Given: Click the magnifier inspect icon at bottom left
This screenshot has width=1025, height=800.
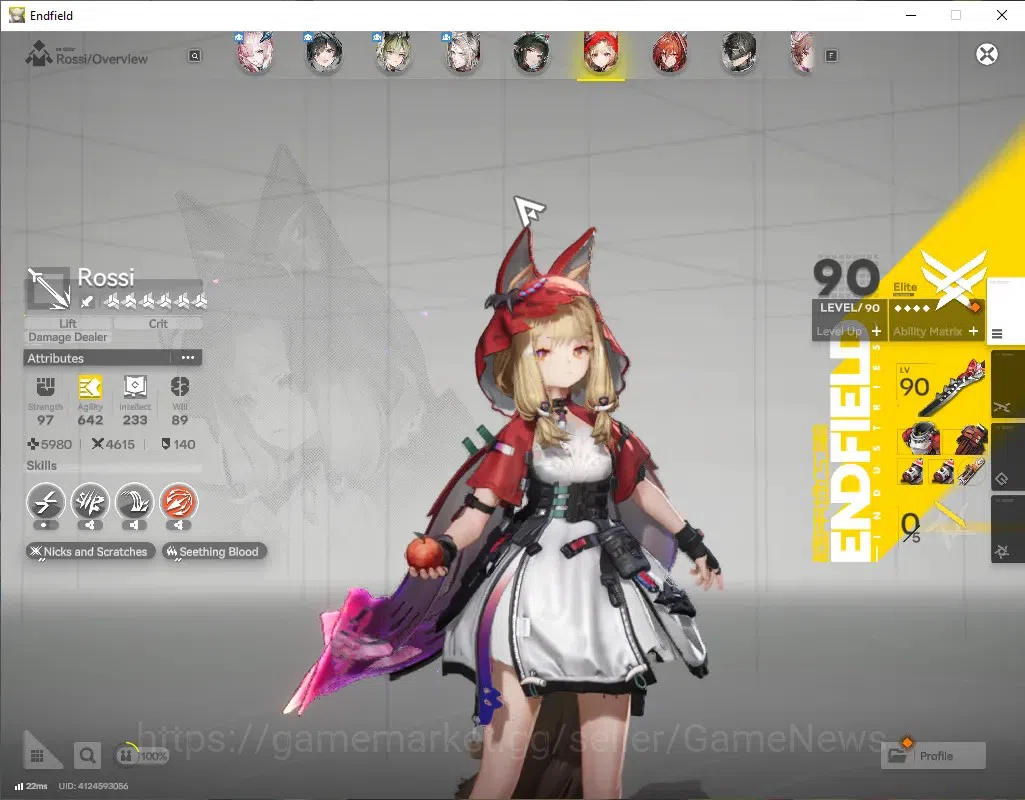Looking at the screenshot, I should click(x=87, y=756).
